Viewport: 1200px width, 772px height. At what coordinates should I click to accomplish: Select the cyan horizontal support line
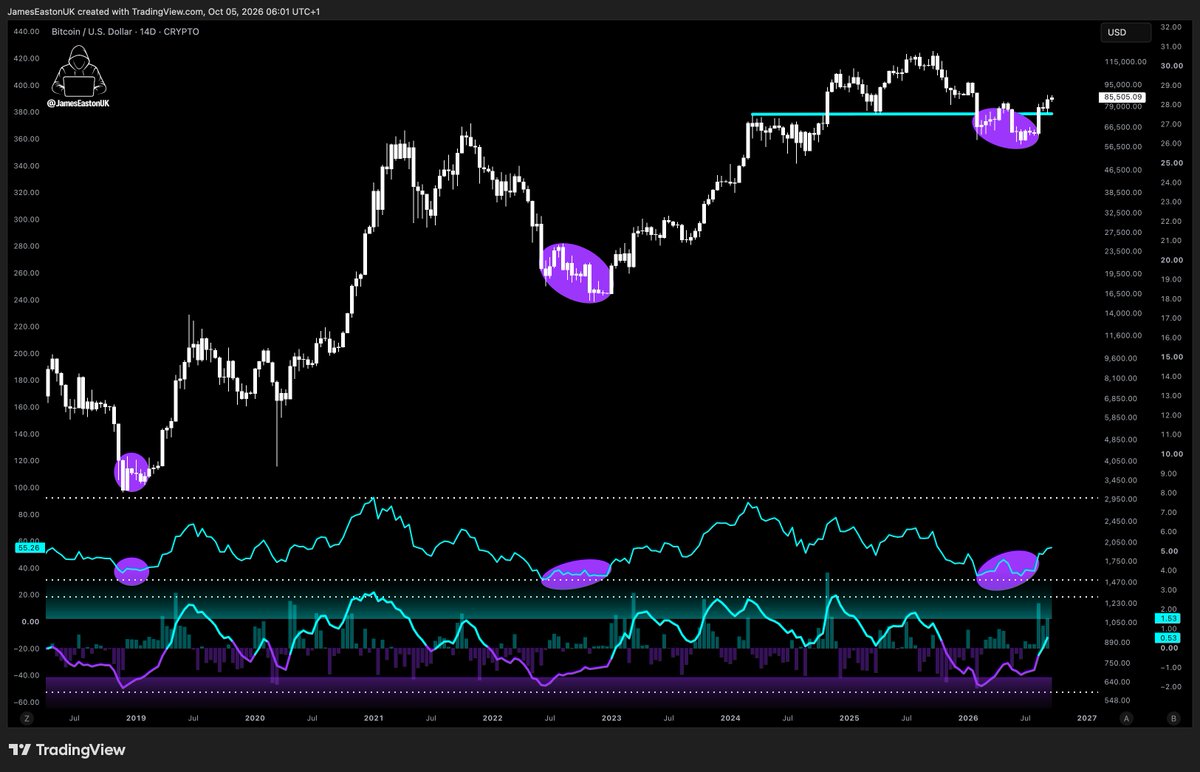coord(901,114)
